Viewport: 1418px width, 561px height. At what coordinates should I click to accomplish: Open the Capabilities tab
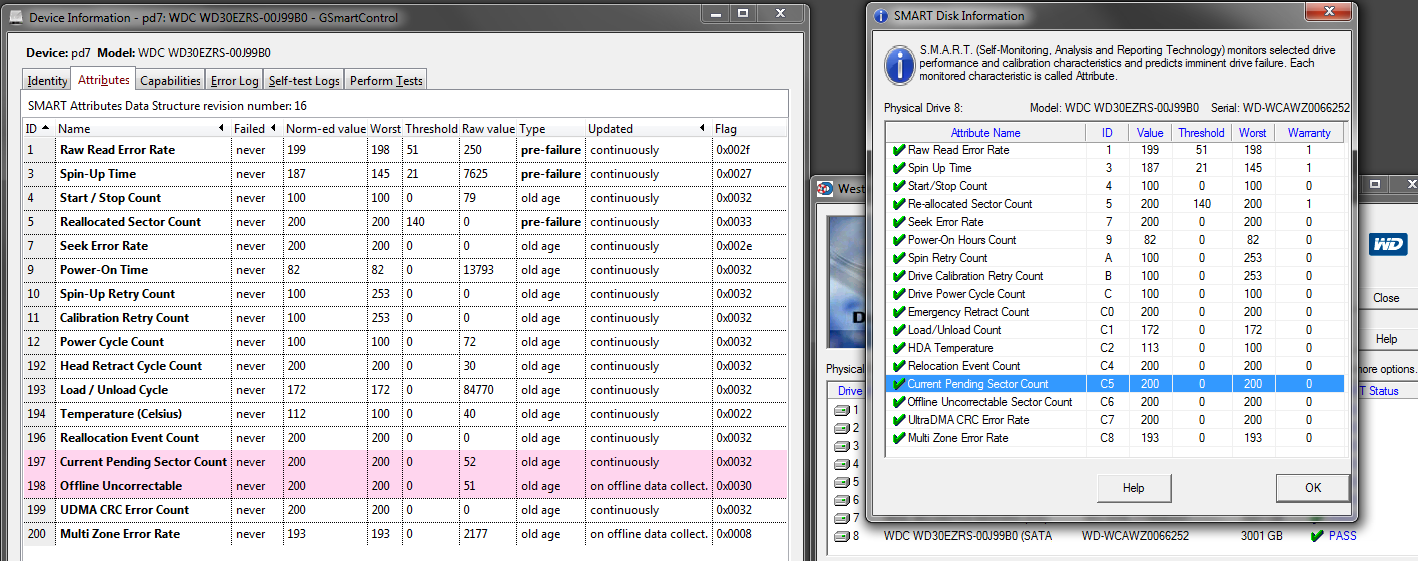(171, 81)
